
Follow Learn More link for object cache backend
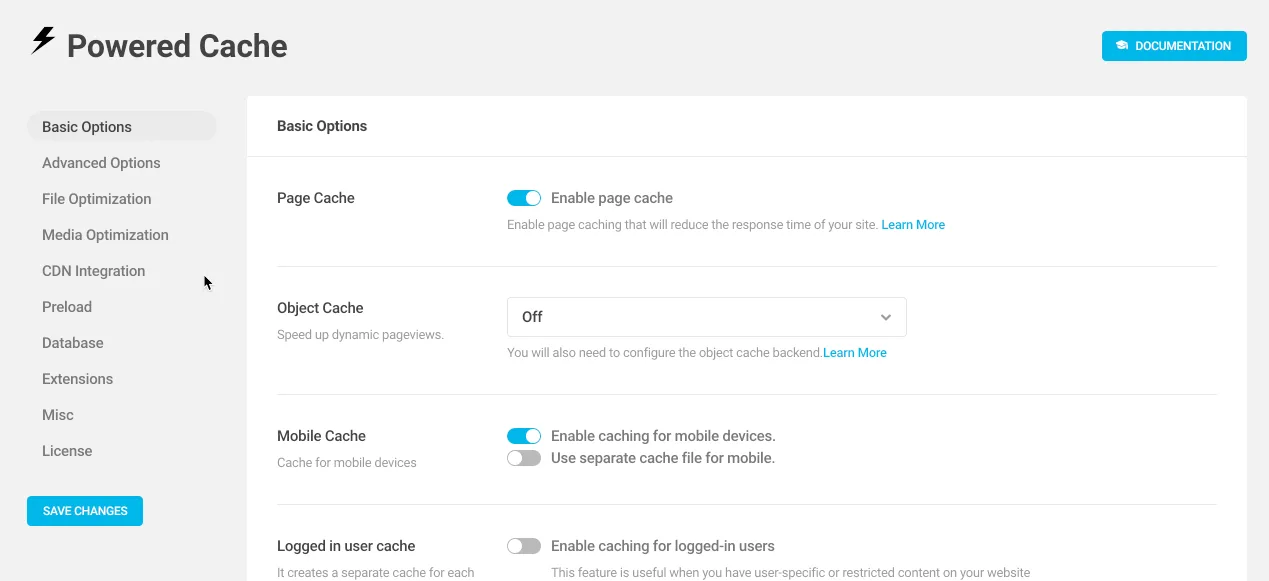[x=854, y=353]
